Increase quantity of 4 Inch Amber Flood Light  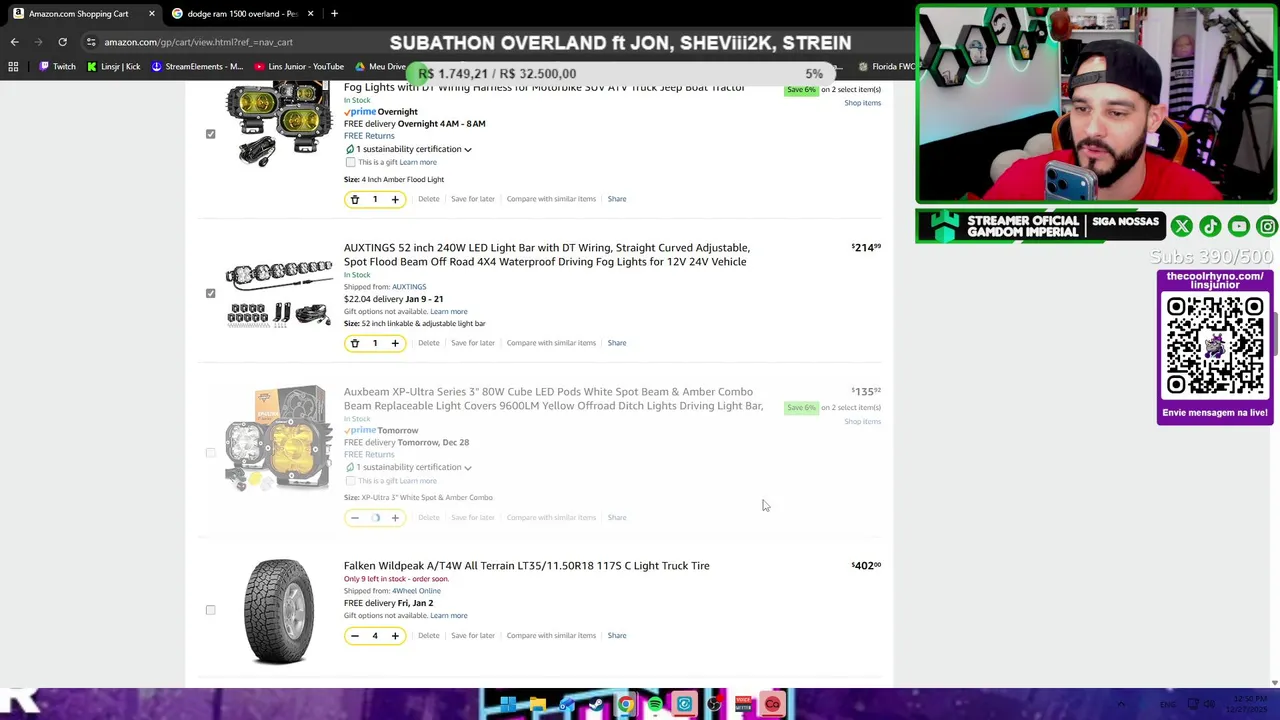coord(395,199)
